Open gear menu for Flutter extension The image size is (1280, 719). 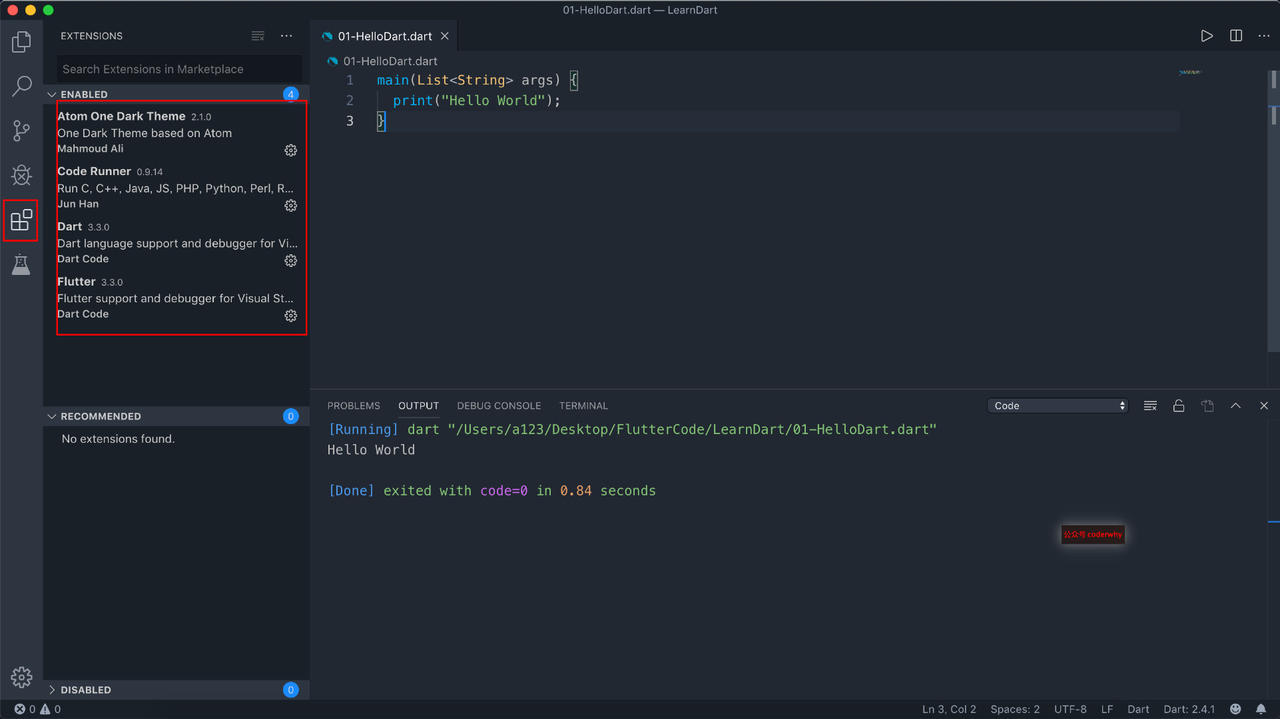(x=291, y=315)
